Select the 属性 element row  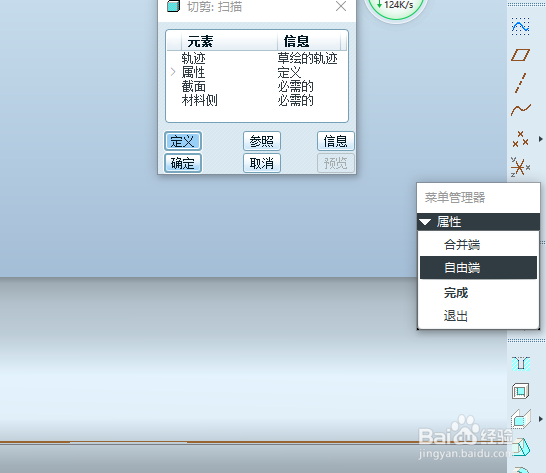click(257, 72)
